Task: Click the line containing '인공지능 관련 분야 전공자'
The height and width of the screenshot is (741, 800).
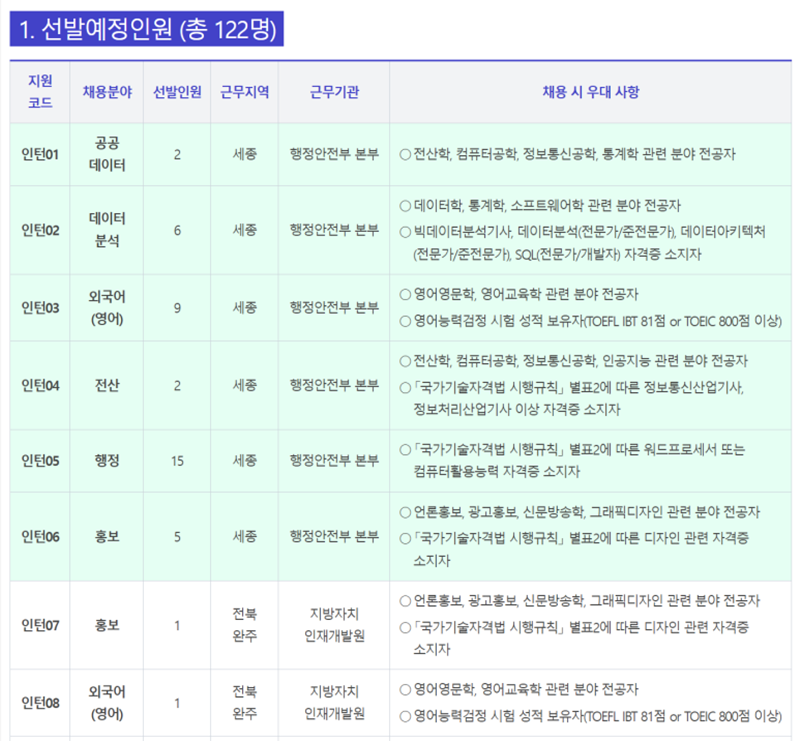Action: pyautogui.click(x=574, y=361)
